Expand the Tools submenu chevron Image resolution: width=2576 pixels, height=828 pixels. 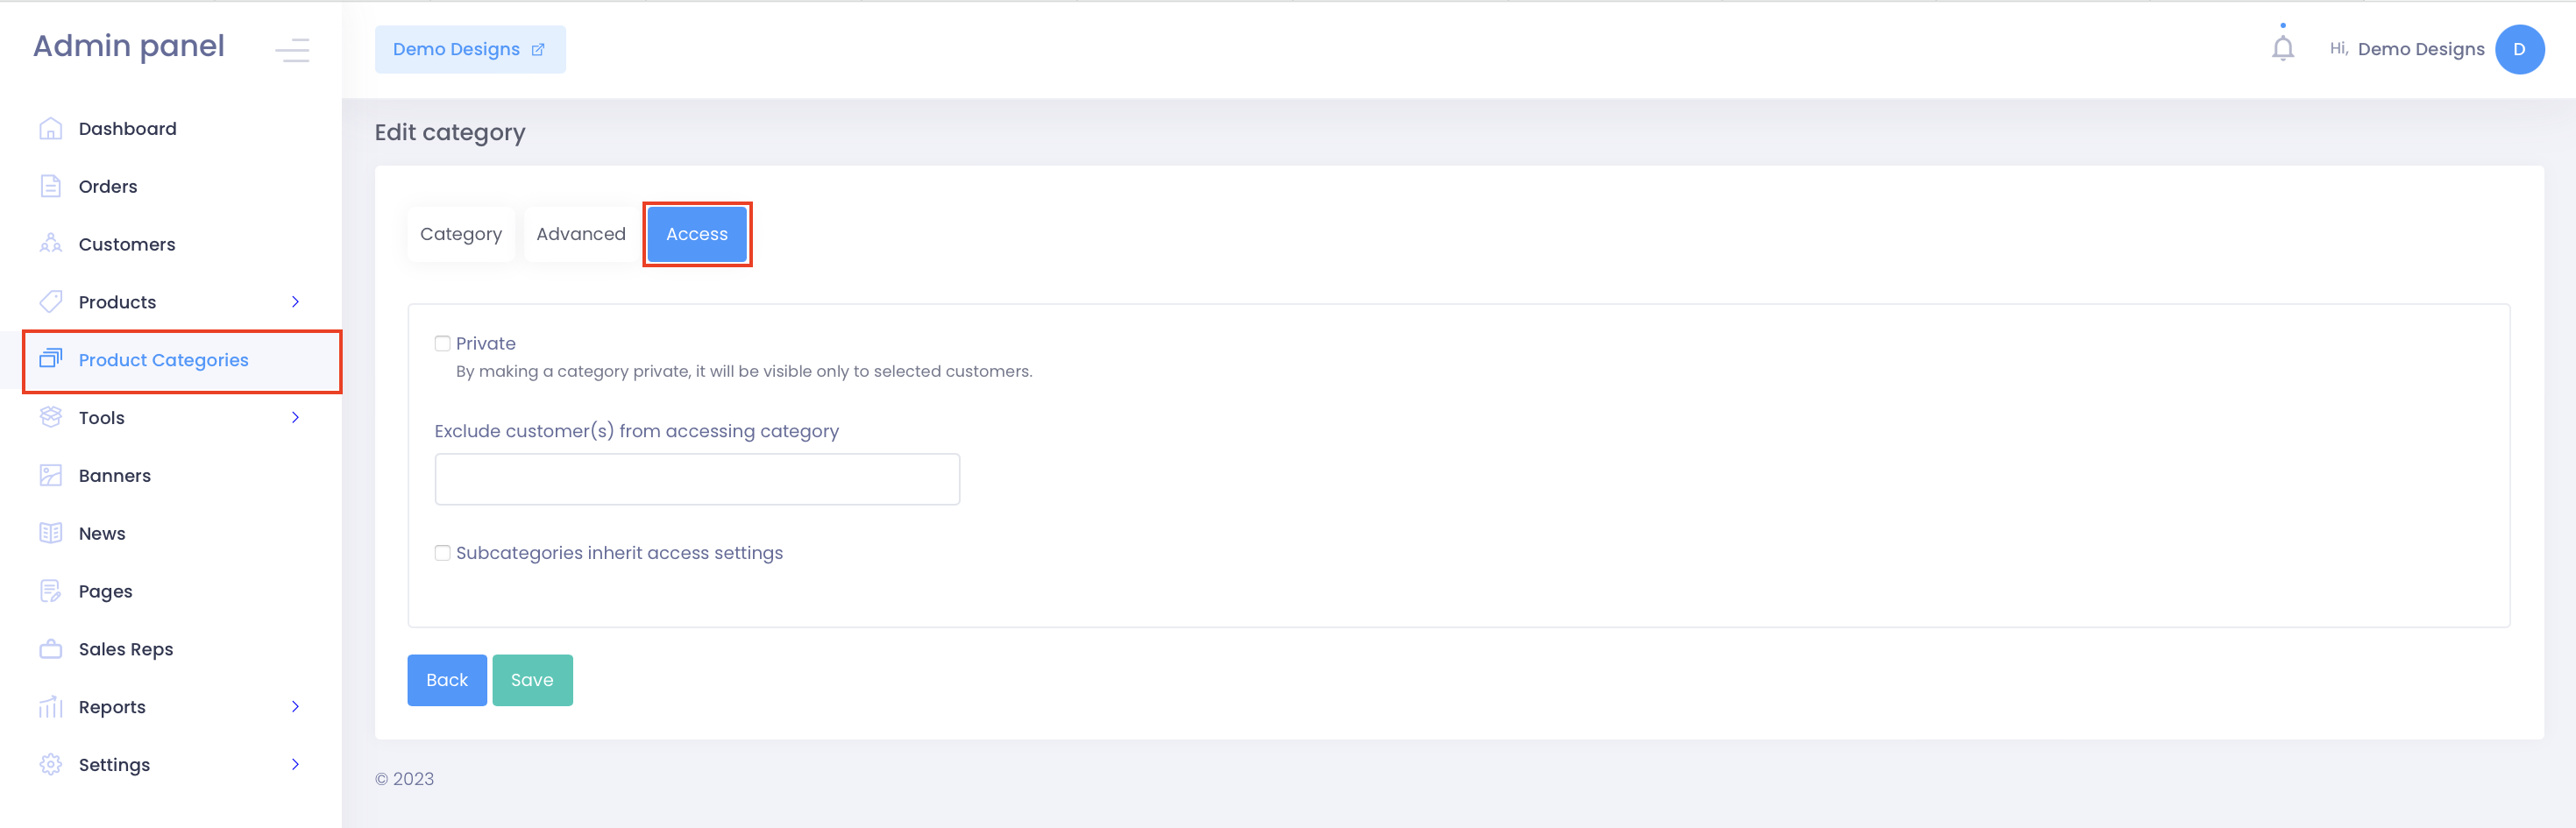click(295, 417)
